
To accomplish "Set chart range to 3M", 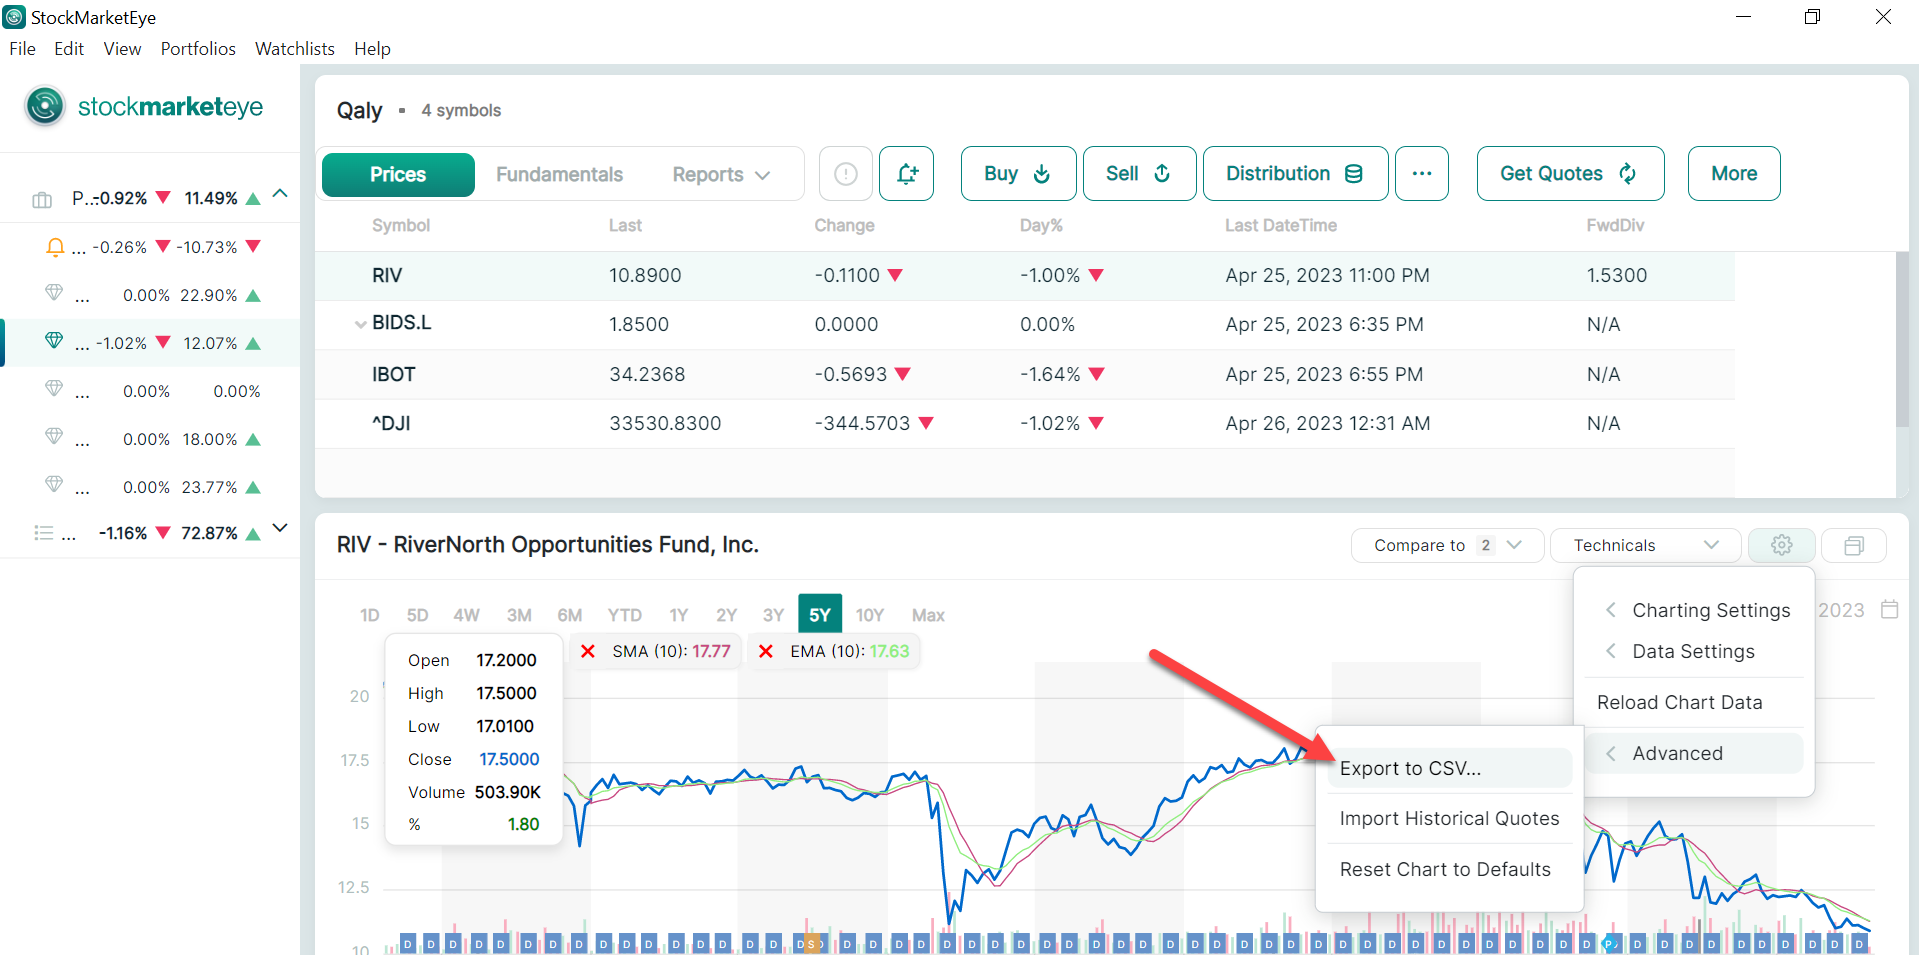I will click(519, 615).
